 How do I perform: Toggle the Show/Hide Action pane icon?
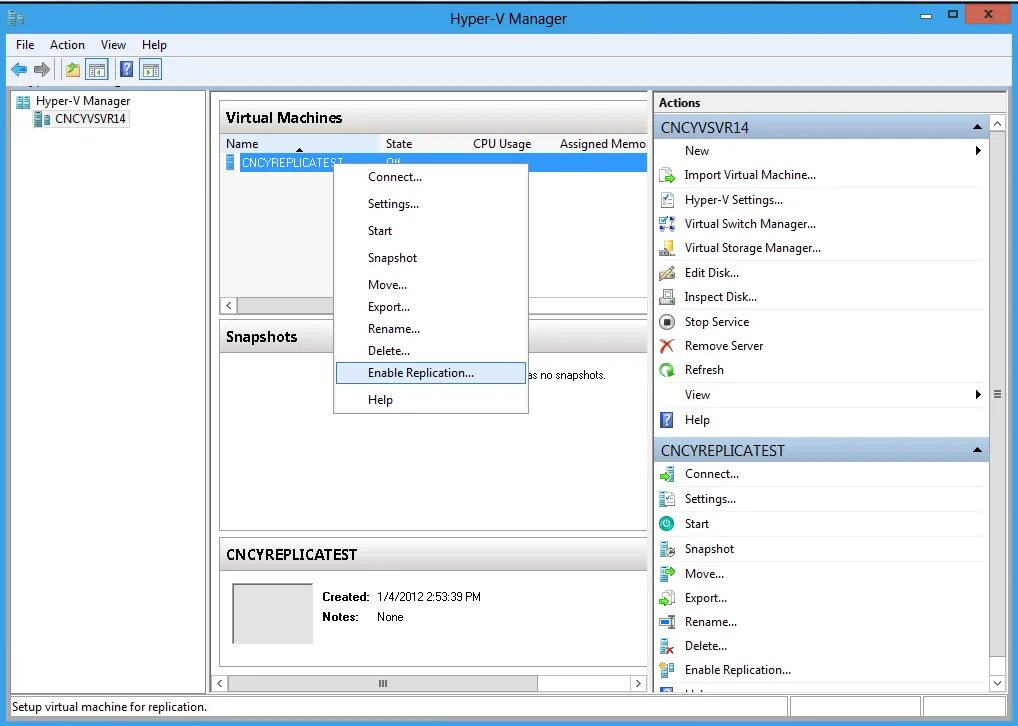(151, 69)
